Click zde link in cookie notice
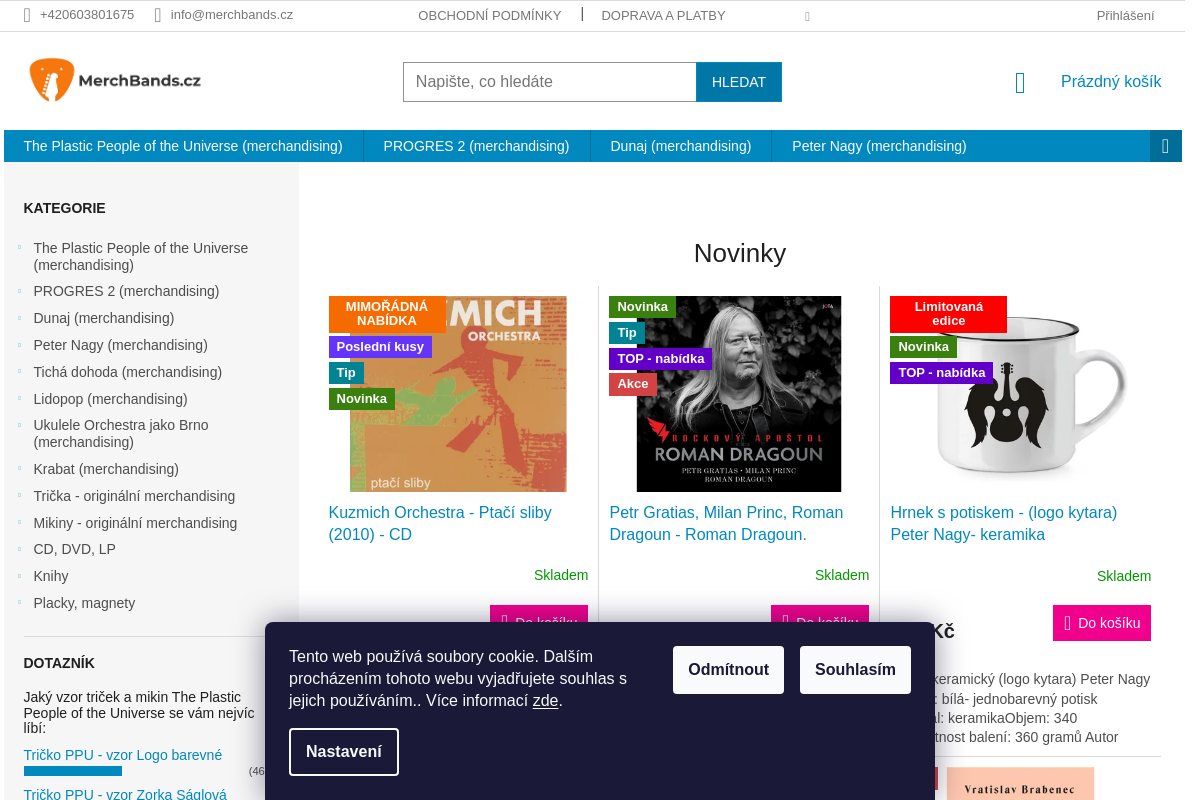The image size is (1200, 800). (545, 700)
